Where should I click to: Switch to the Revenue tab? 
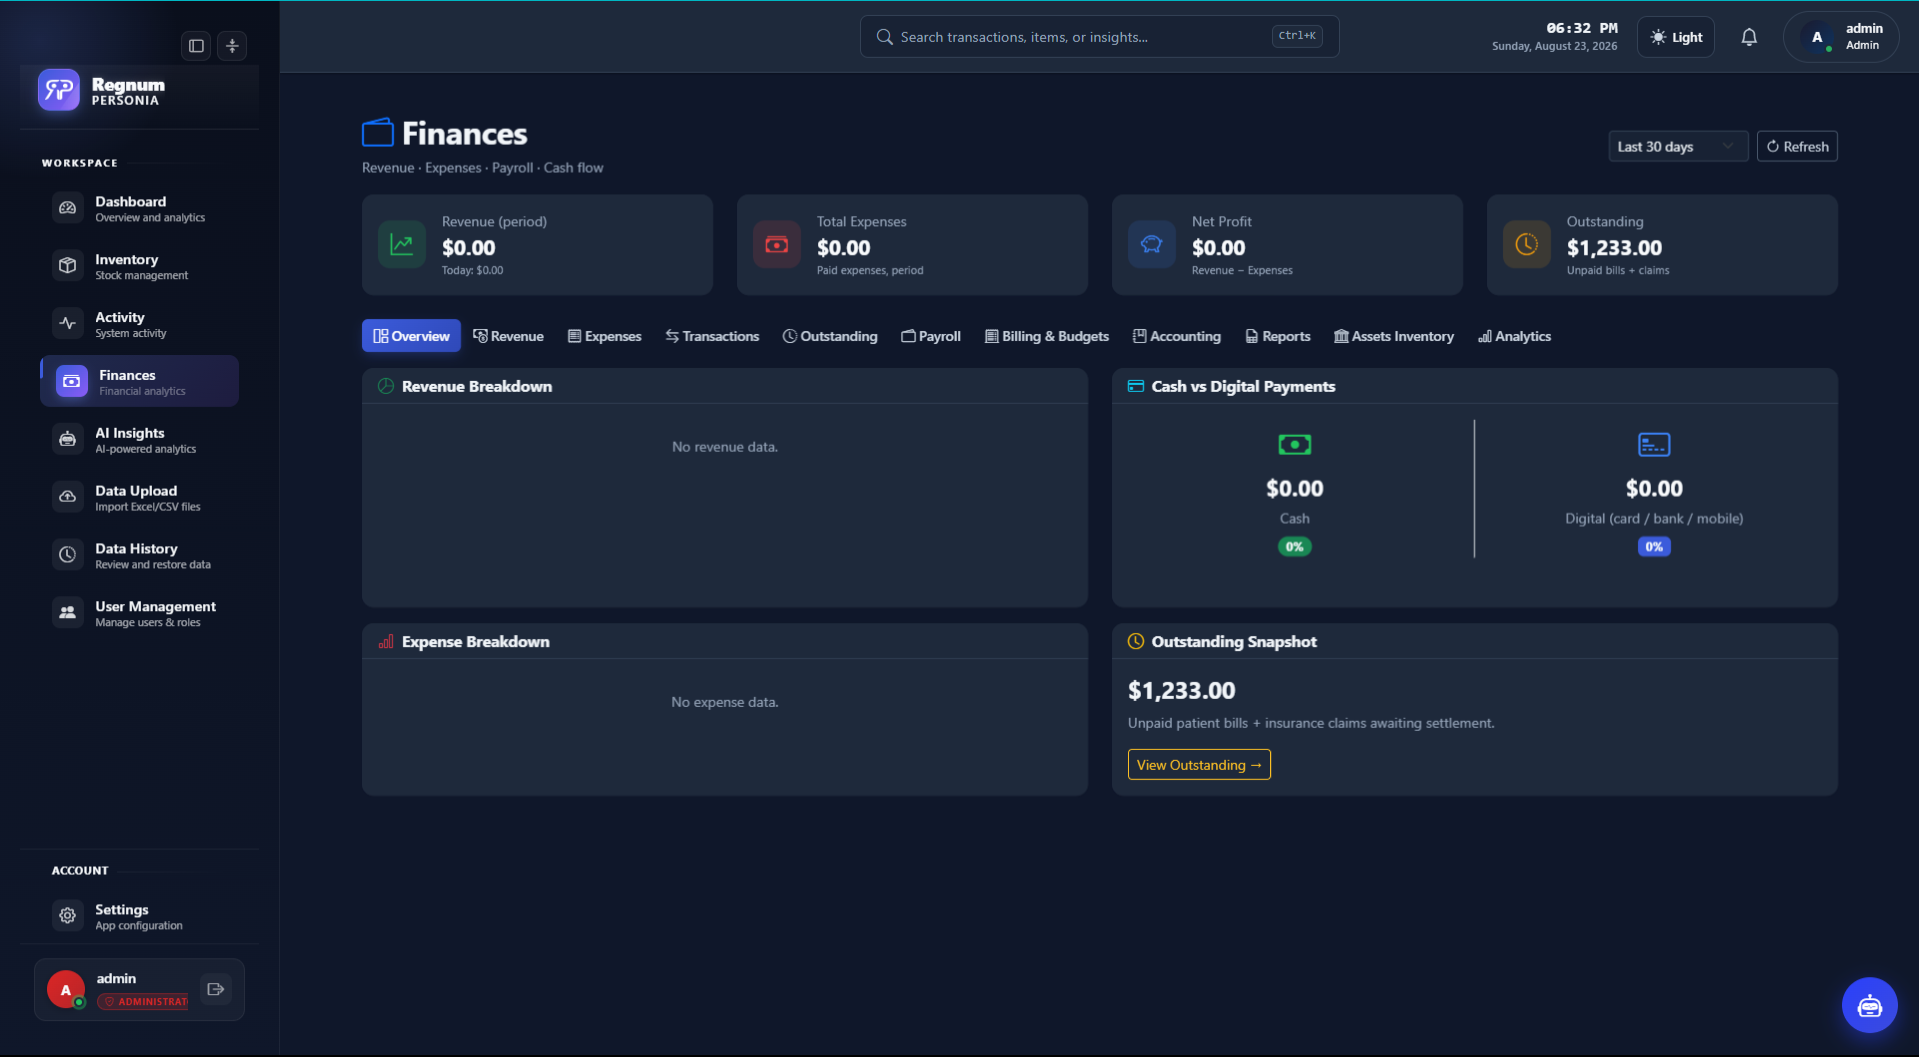pos(508,336)
